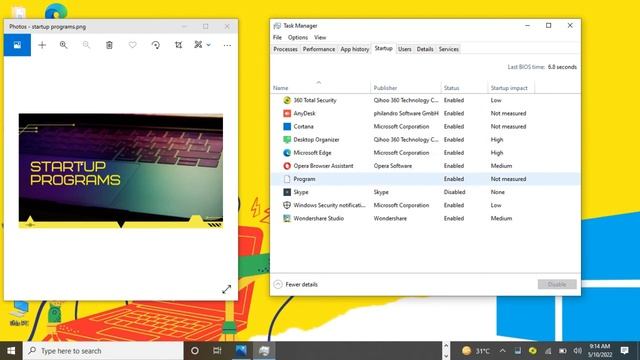640x360 pixels.
Task: Click the Windows Security notification shield icon
Action: [287, 205]
